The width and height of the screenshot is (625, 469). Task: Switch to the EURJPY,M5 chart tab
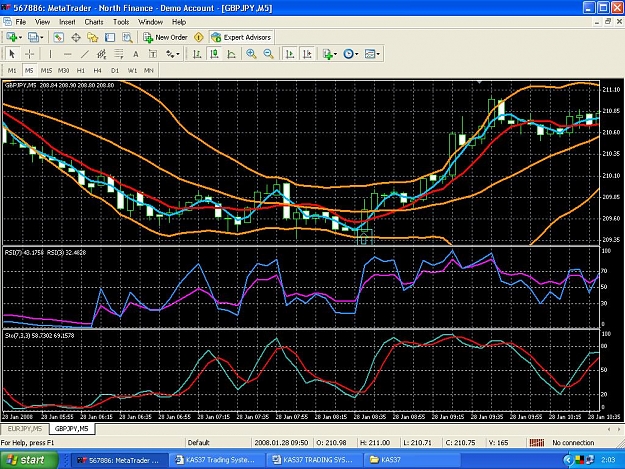pyautogui.click(x=25, y=429)
